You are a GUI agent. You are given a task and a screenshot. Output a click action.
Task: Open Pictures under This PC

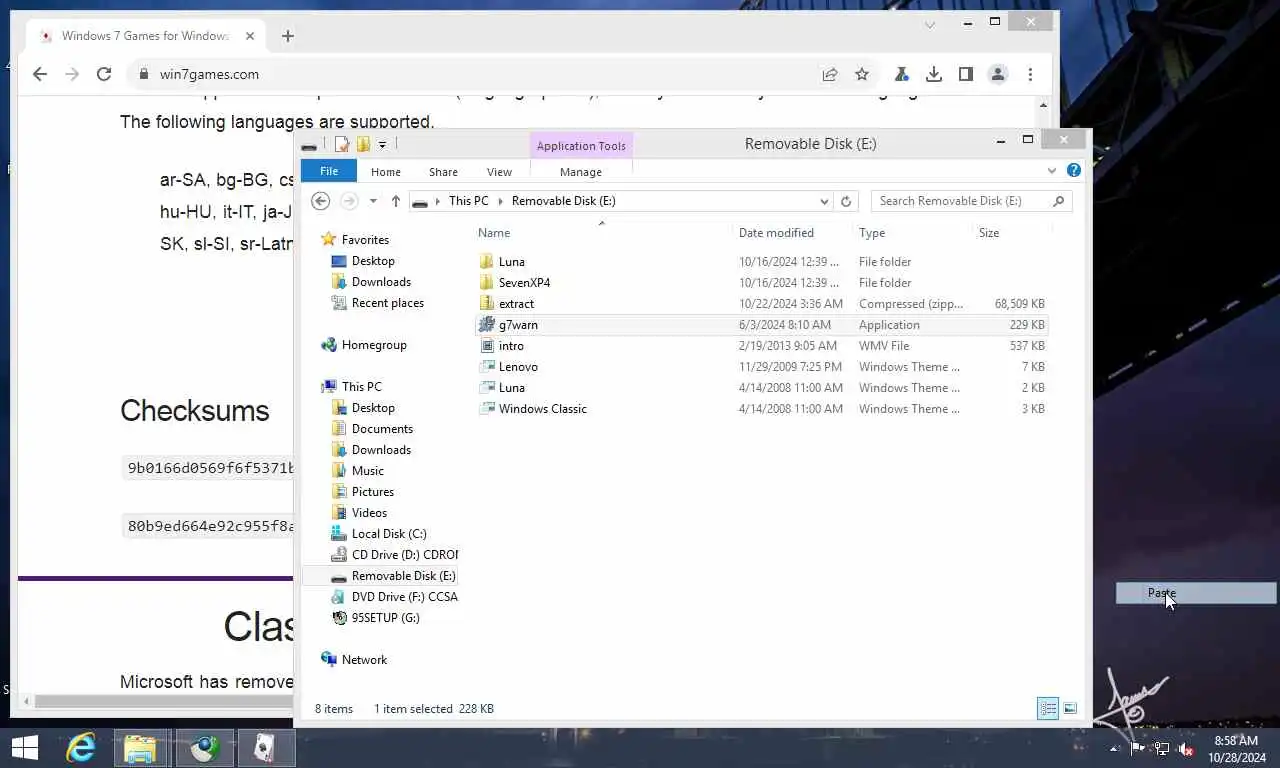373,492
